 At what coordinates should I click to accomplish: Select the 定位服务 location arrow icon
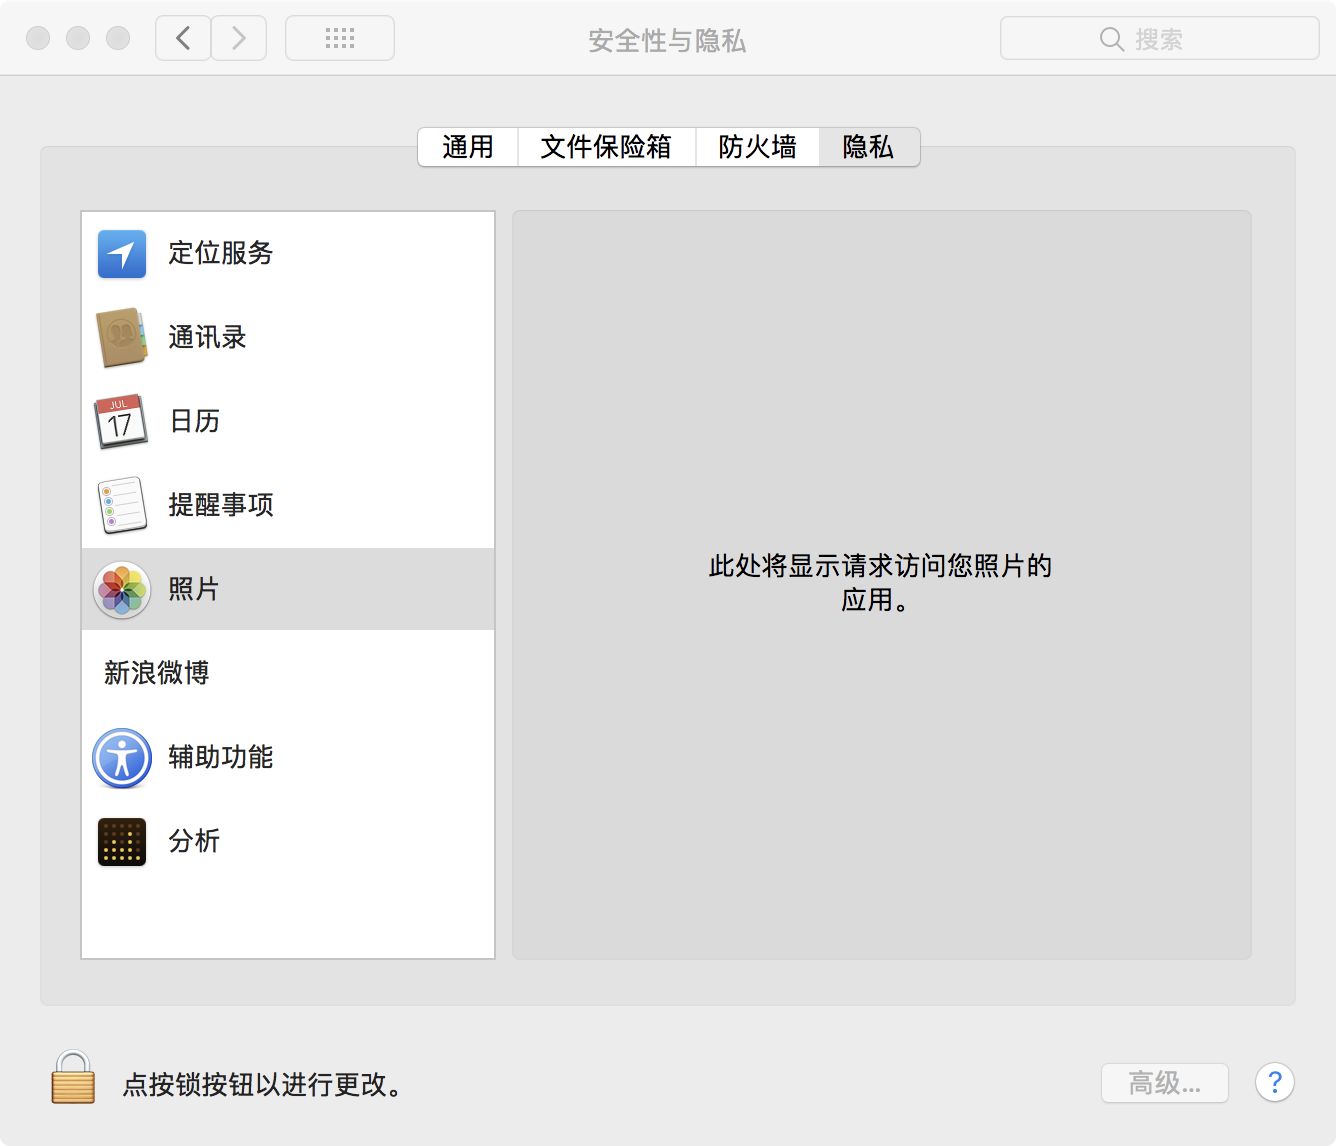click(122, 254)
